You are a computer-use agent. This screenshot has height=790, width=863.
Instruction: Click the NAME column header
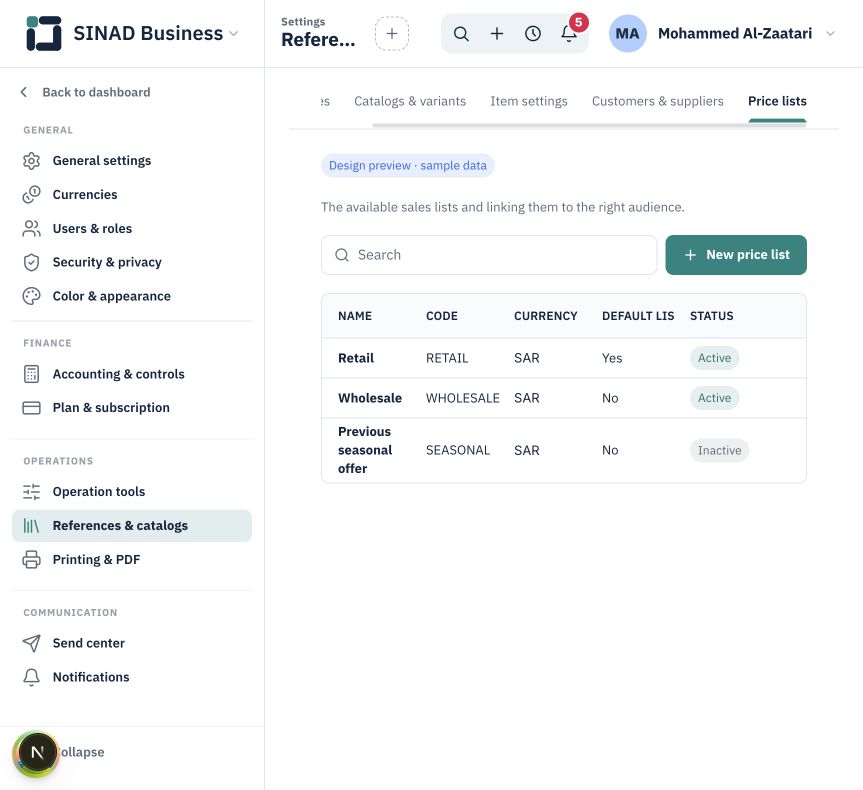pos(355,316)
